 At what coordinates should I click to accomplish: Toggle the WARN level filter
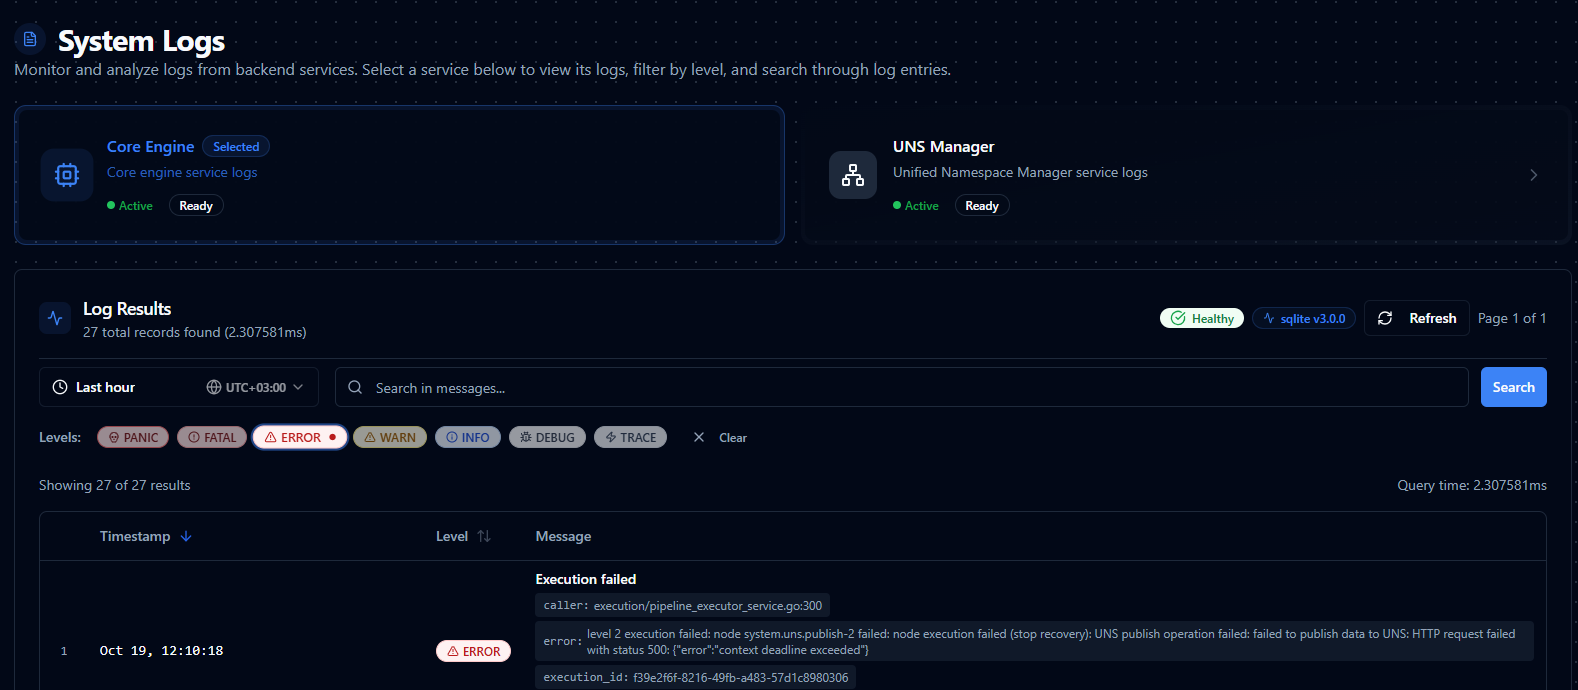click(x=390, y=437)
